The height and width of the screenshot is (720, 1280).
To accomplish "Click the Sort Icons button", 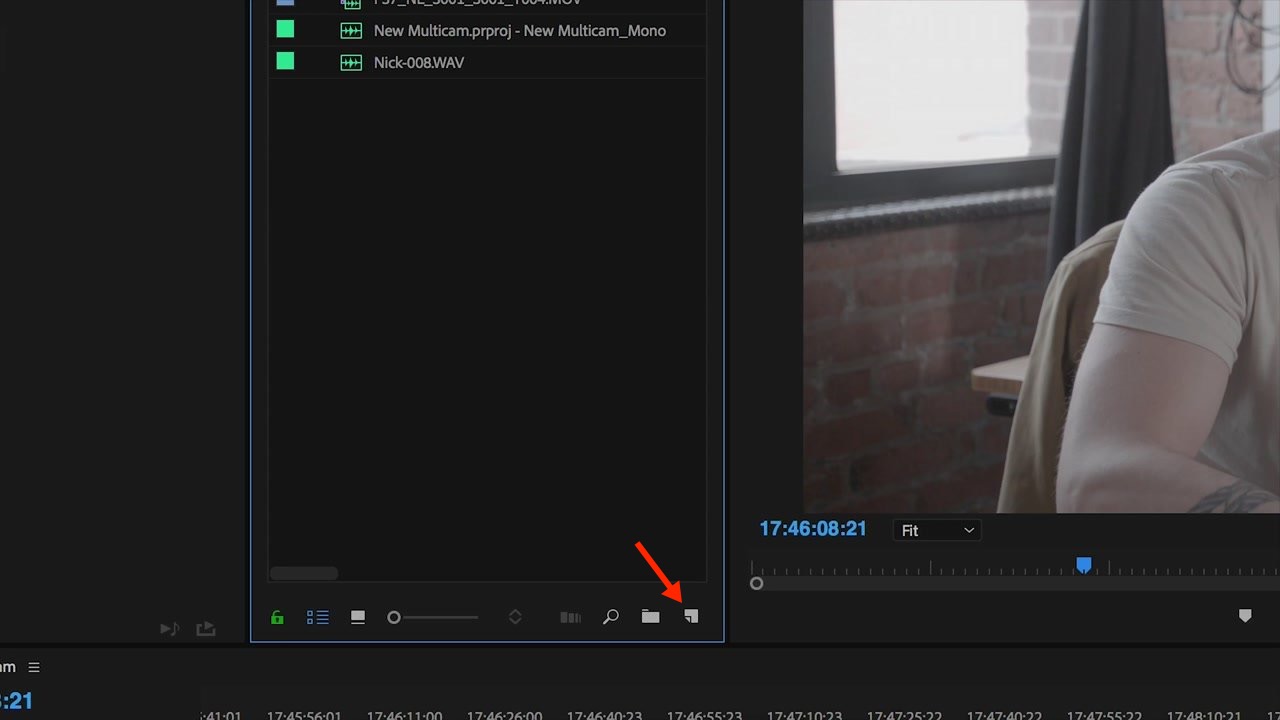I will [515, 617].
